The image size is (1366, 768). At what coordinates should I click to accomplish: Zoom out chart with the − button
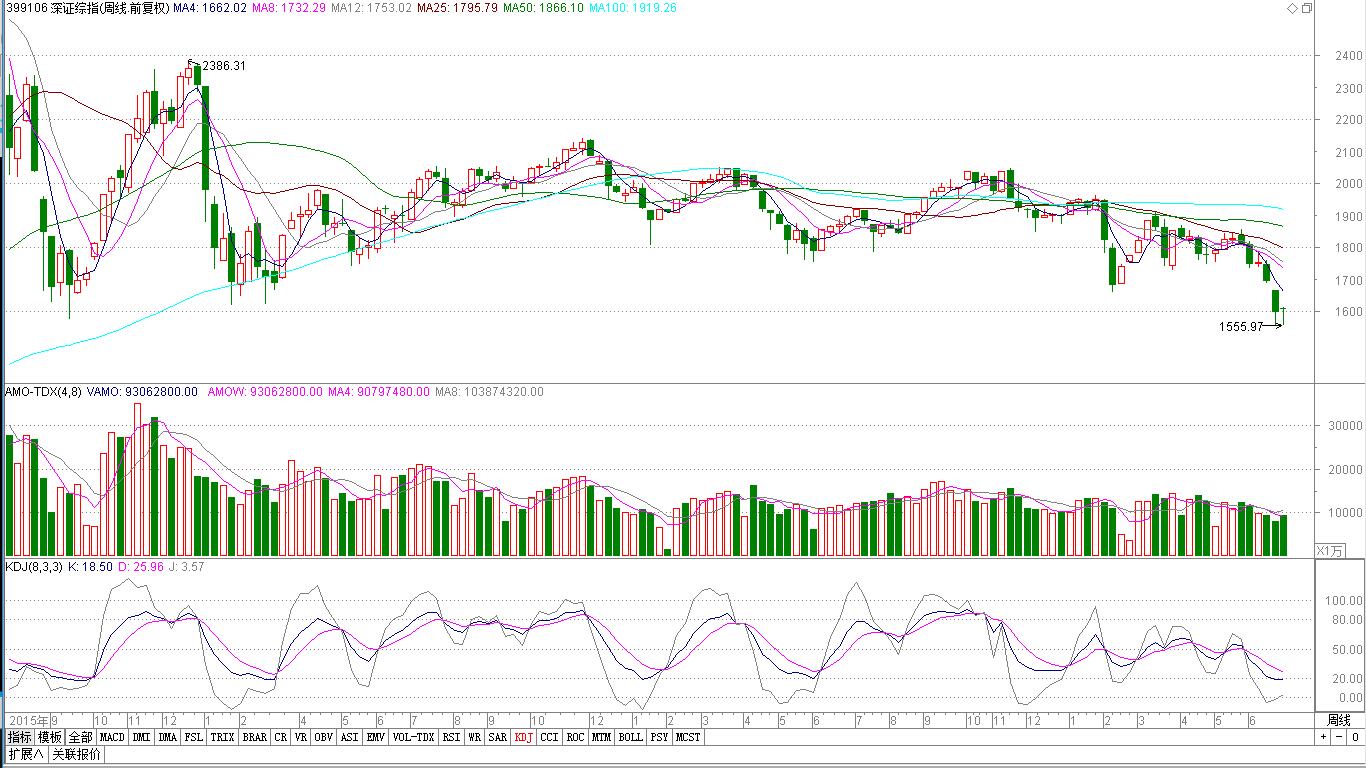click(1339, 737)
